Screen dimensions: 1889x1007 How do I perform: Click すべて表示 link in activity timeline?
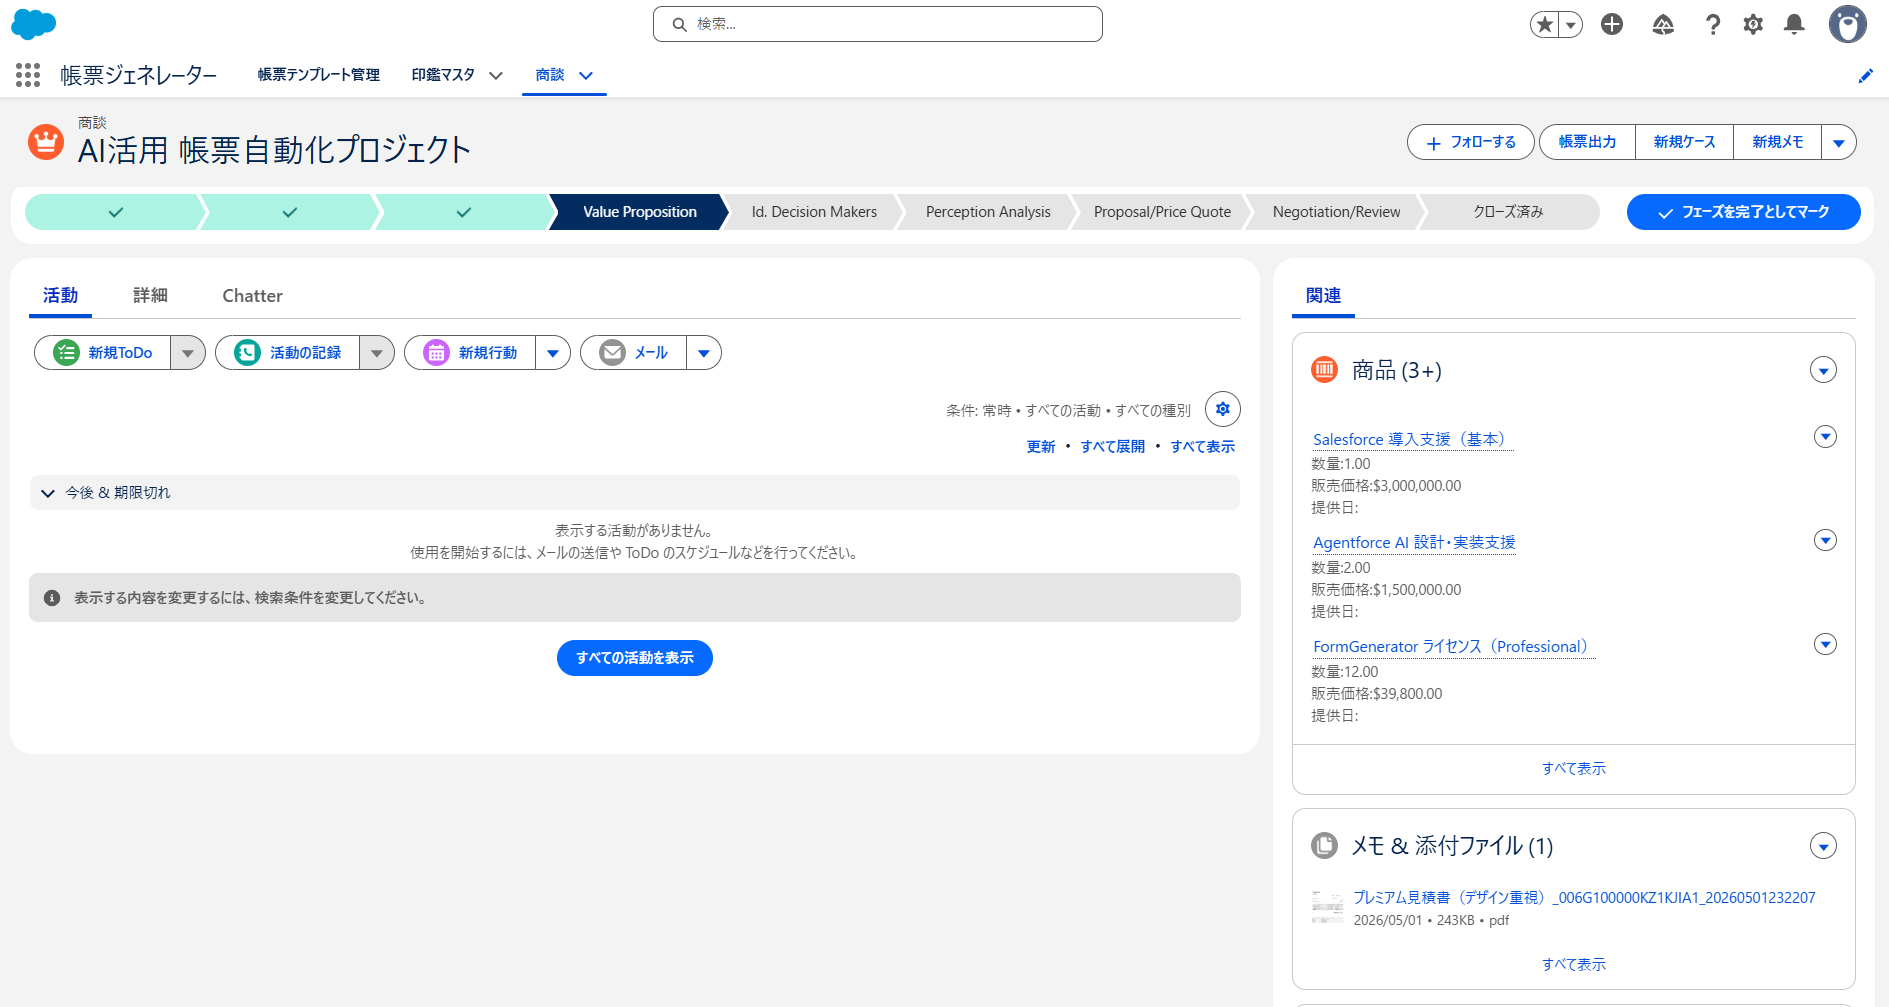1203,447
